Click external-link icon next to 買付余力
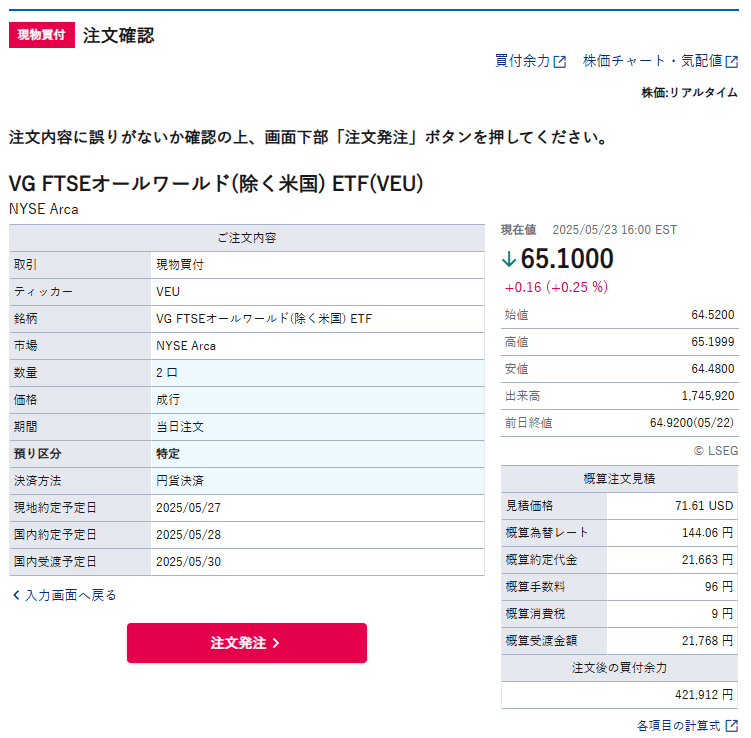Viewport: 751px width, 738px height. (x=560, y=62)
